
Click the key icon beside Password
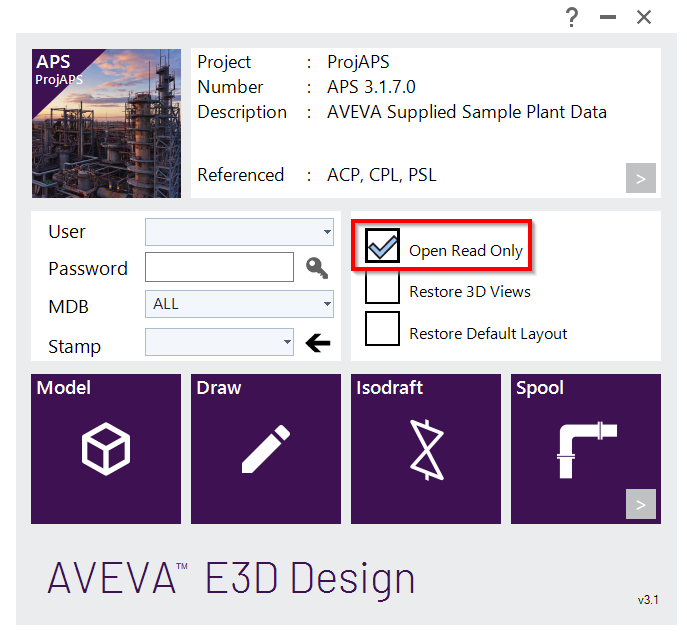click(x=317, y=268)
